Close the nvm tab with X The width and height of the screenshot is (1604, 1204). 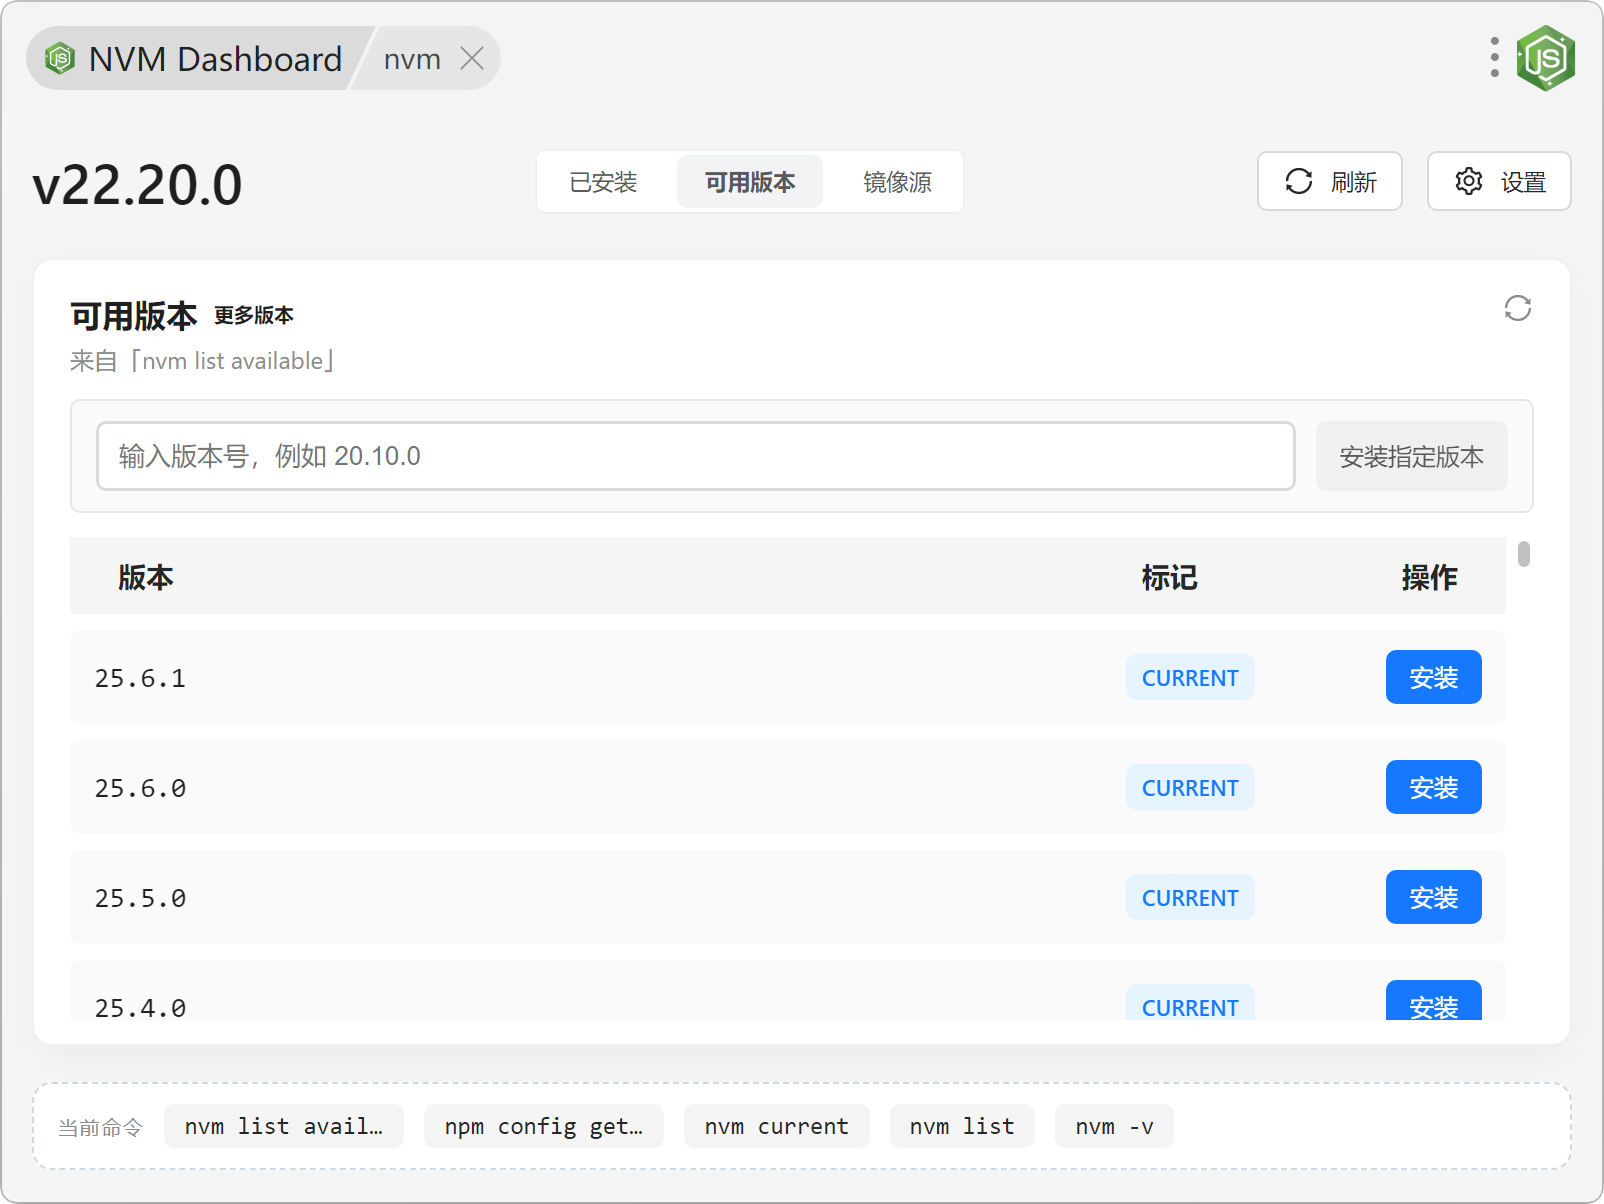(x=472, y=59)
